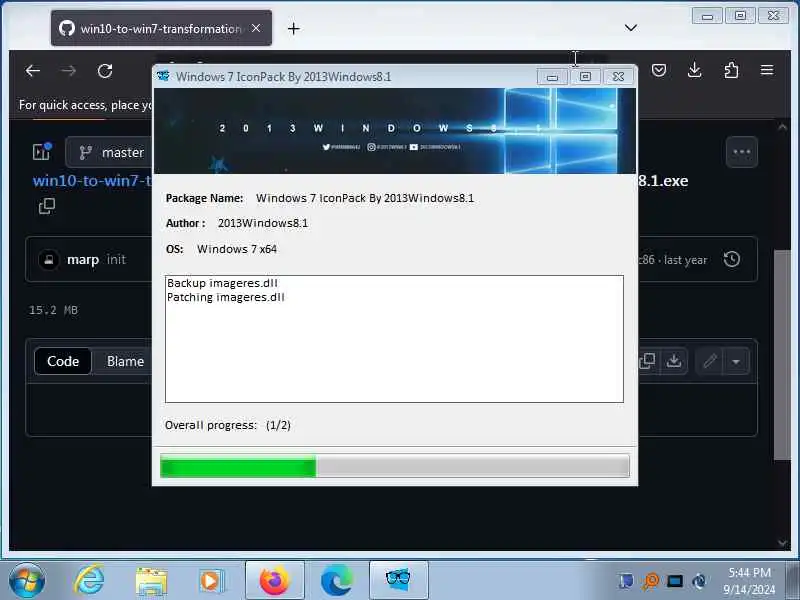Open a new Firefox tab
800x600 pixels.
(293, 29)
